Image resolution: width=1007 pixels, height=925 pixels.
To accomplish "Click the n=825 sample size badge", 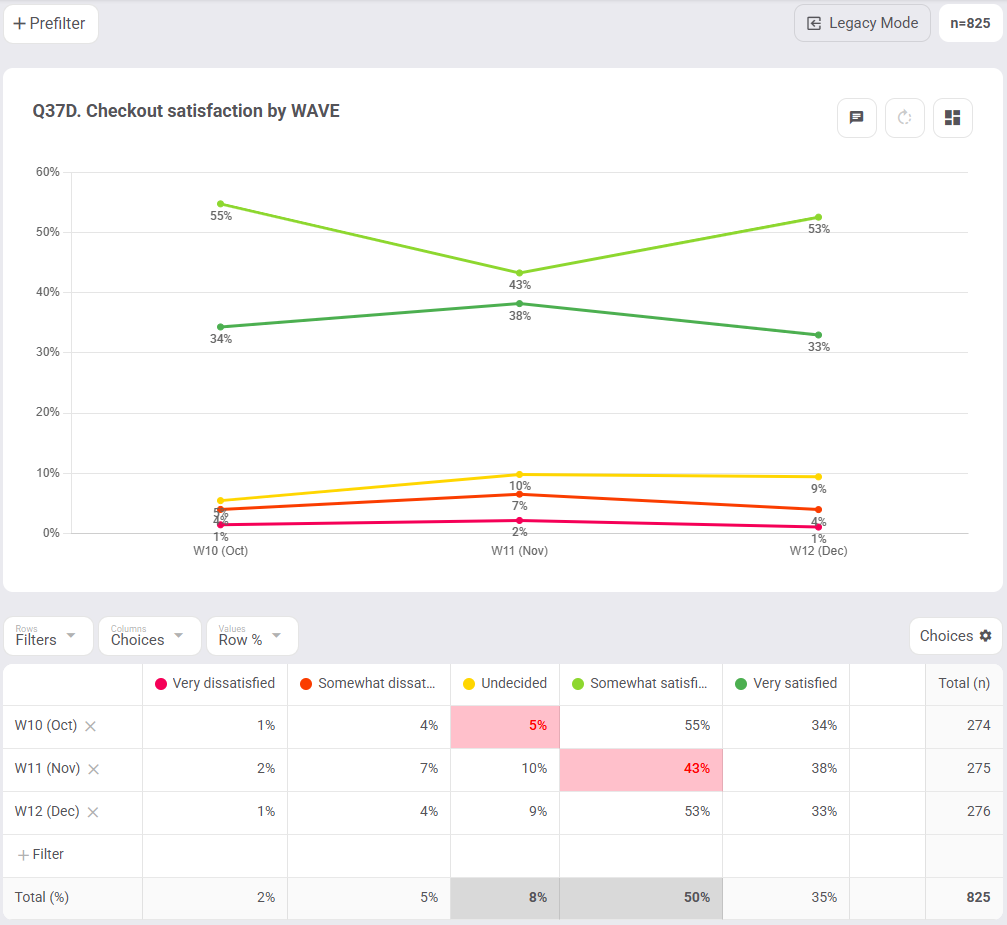I will pyautogui.click(x=970, y=23).
